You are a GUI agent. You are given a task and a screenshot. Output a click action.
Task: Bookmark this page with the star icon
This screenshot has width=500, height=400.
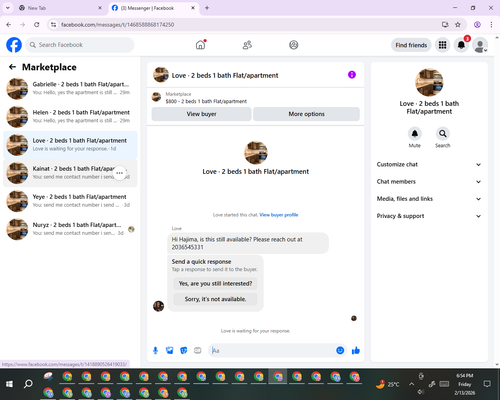tap(458, 25)
